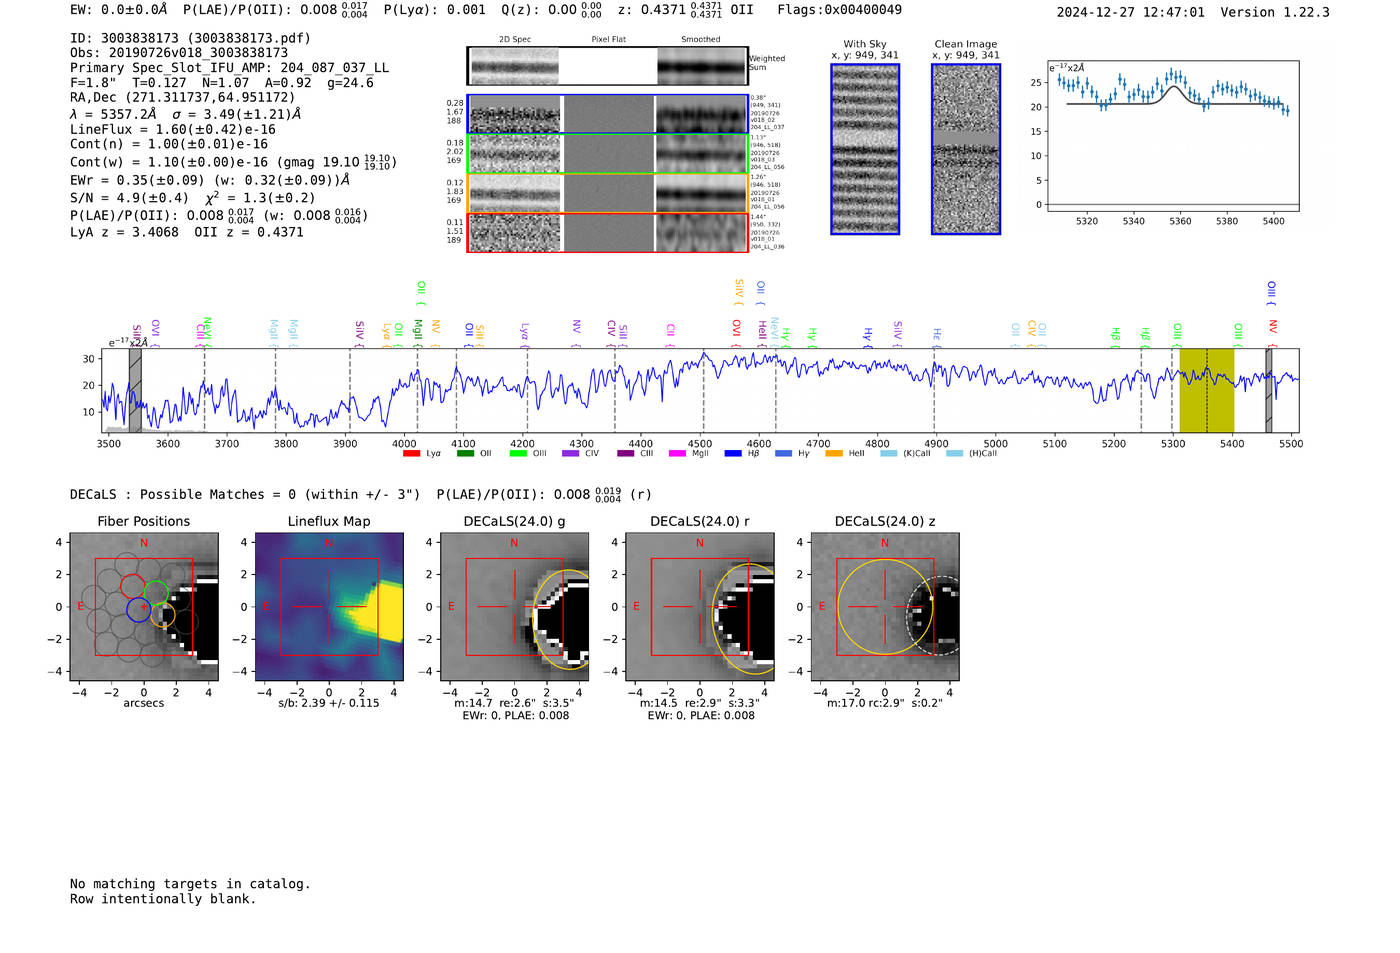Click the OII dark green legend swatch
Screen dimensions: 1400x953
[x=465, y=454]
